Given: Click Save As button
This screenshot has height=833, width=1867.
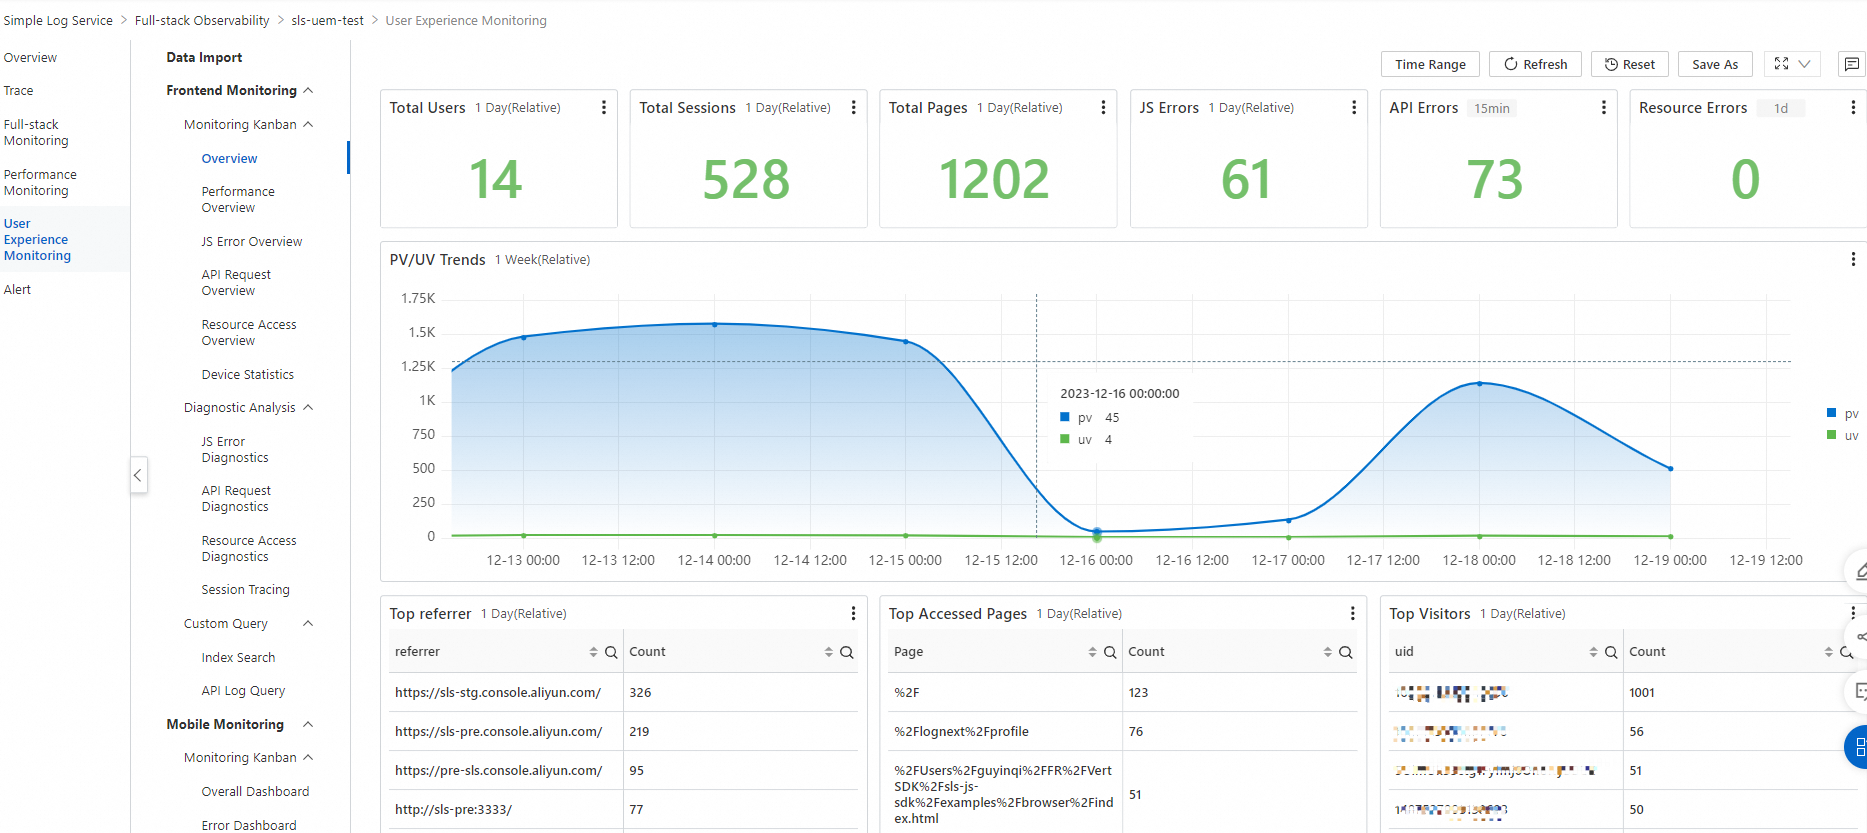Looking at the screenshot, I should point(1715,64).
